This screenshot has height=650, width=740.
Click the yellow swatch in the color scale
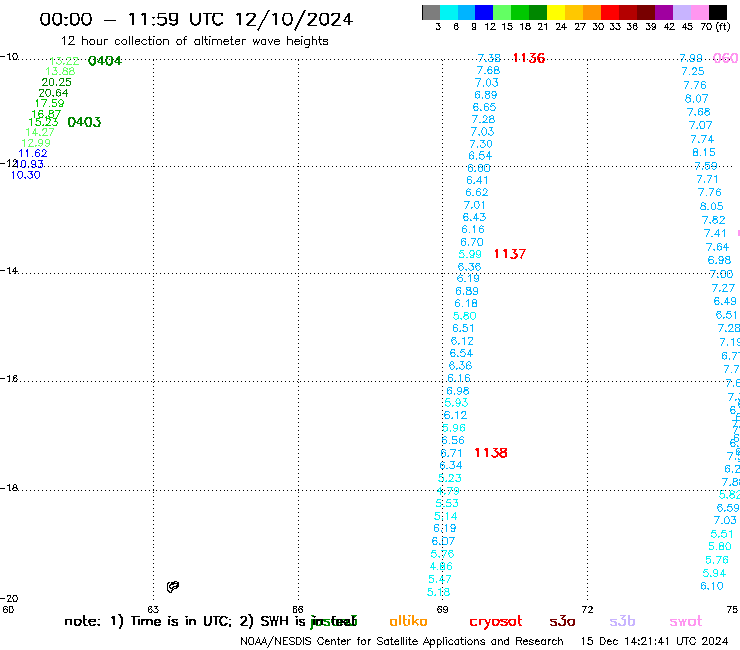555,12
